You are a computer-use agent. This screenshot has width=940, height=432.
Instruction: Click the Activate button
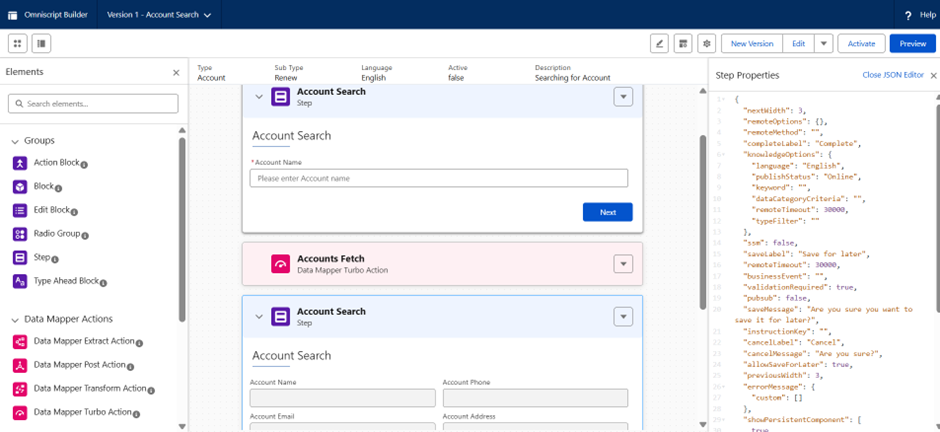861,44
